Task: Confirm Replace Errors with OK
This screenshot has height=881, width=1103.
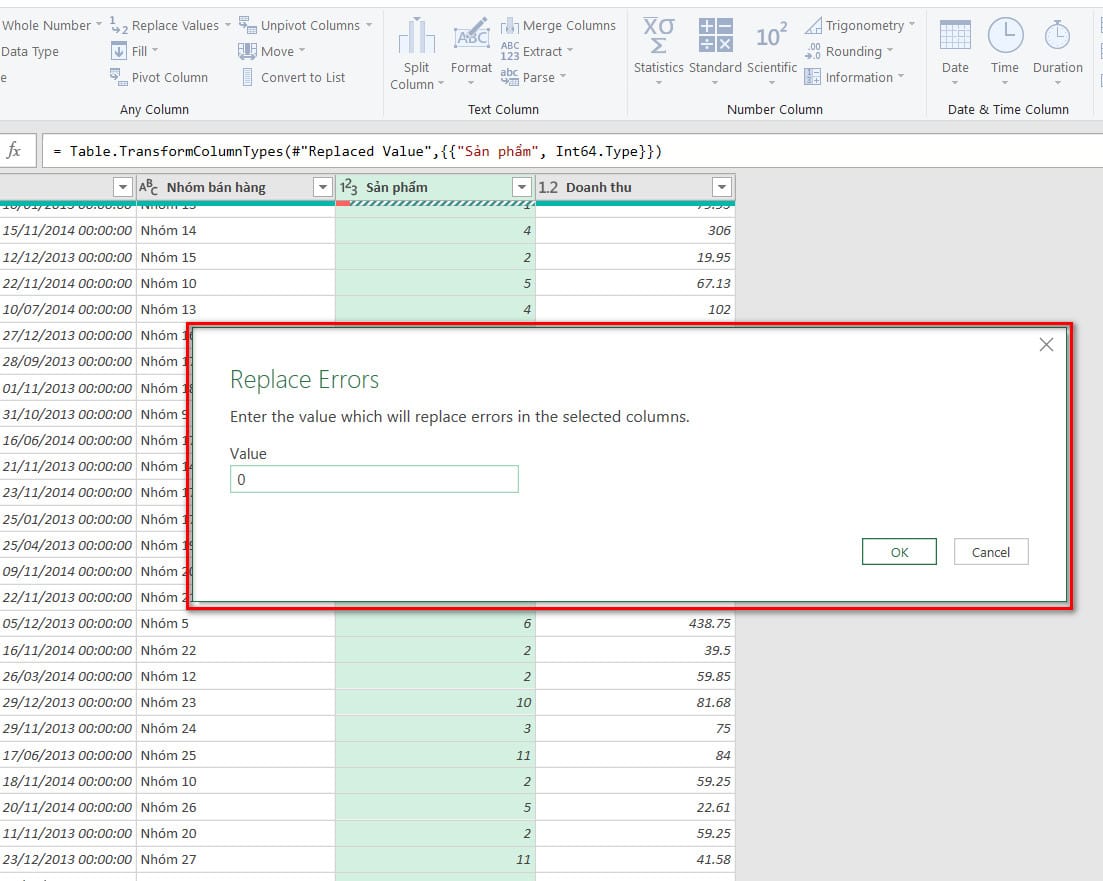Action: click(x=899, y=552)
